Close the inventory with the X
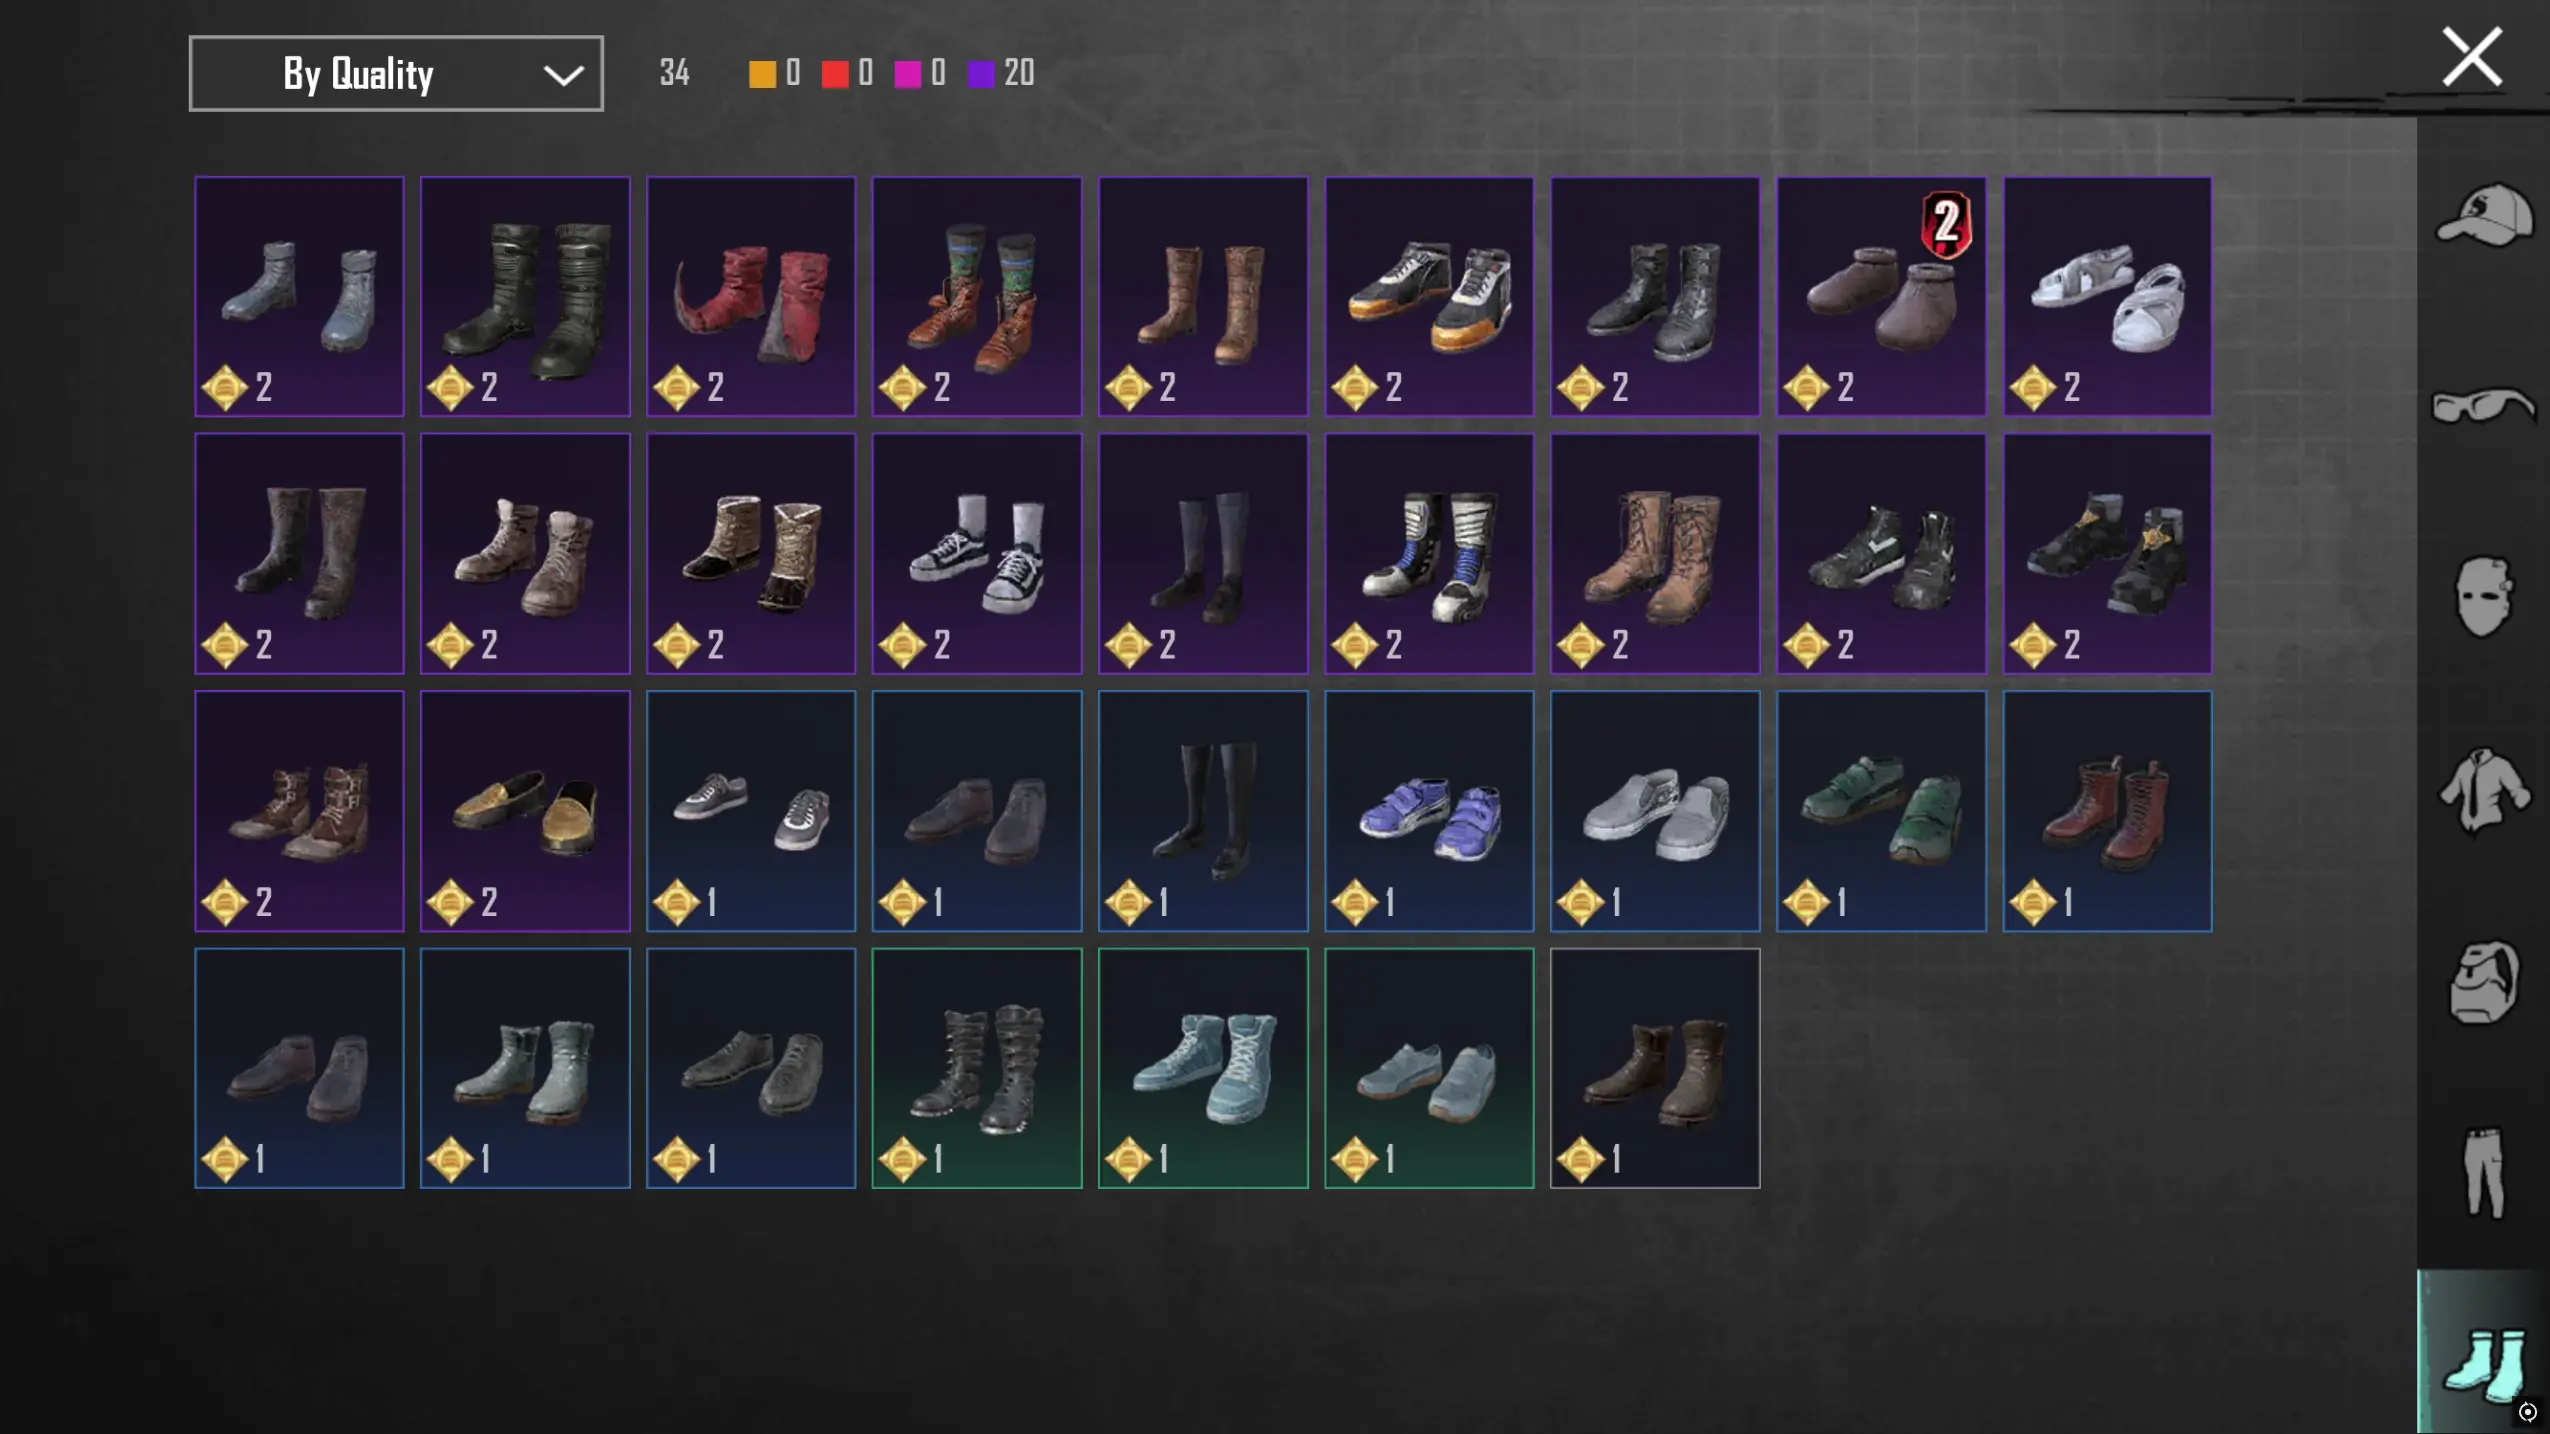This screenshot has height=1434, width=2550. pos(2472,57)
